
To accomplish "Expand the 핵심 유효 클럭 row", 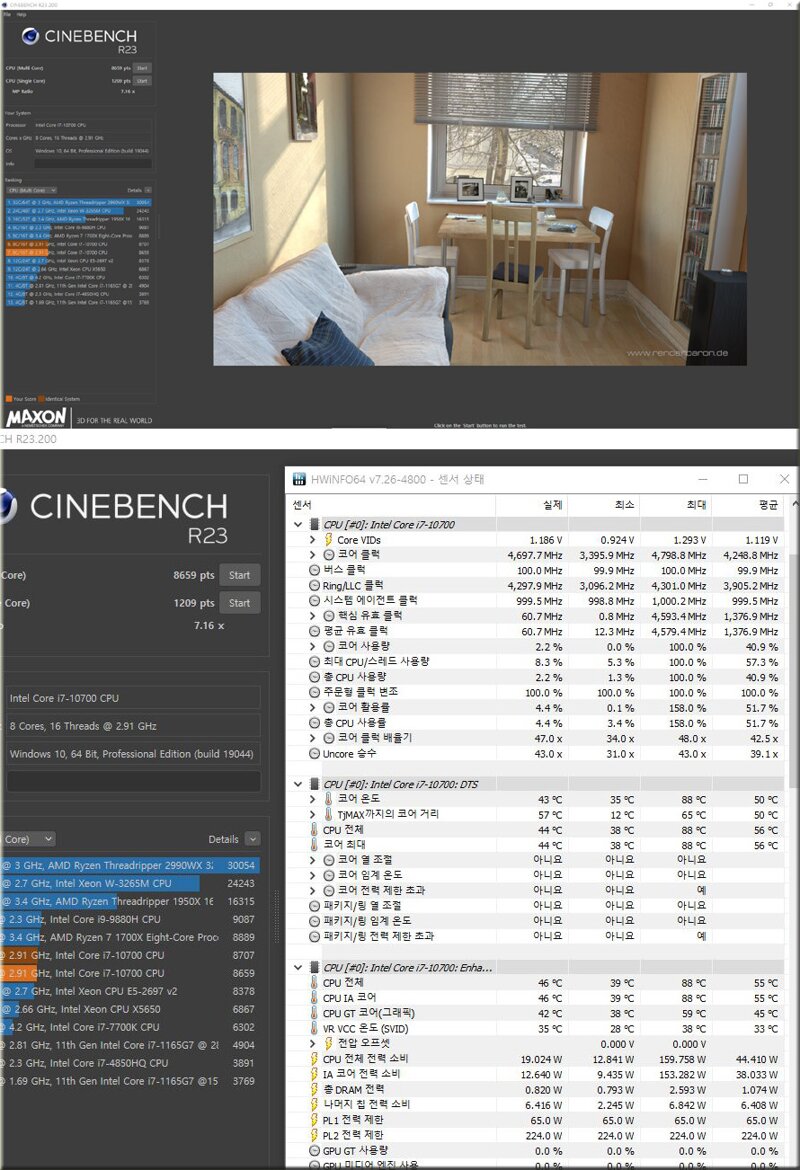I will pos(313,616).
